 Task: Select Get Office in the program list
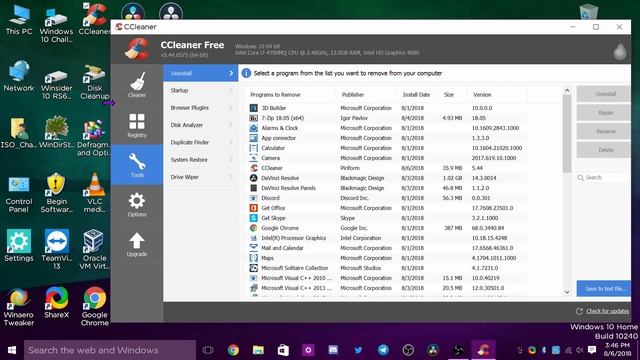[x=386, y=208]
